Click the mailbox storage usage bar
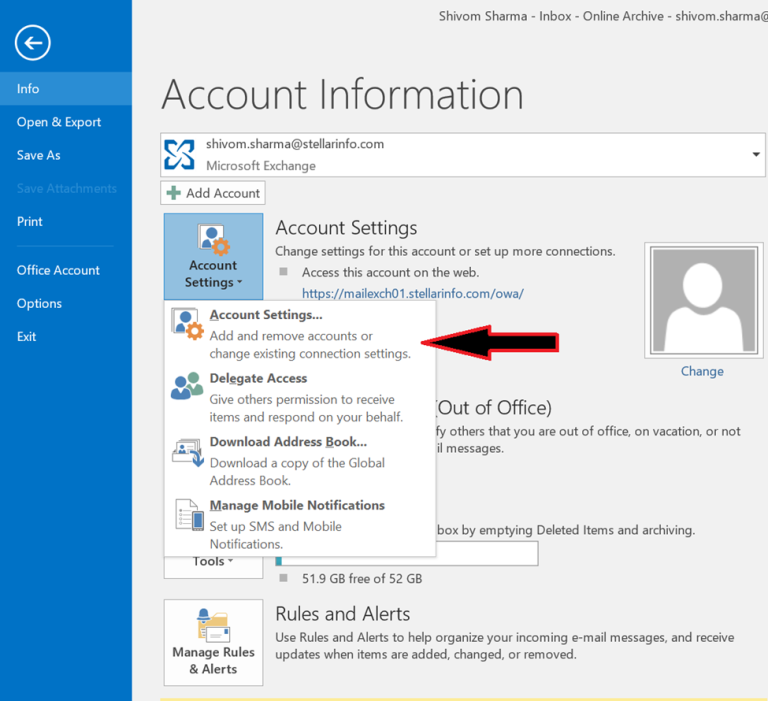Image resolution: width=768 pixels, height=701 pixels. coord(407,554)
